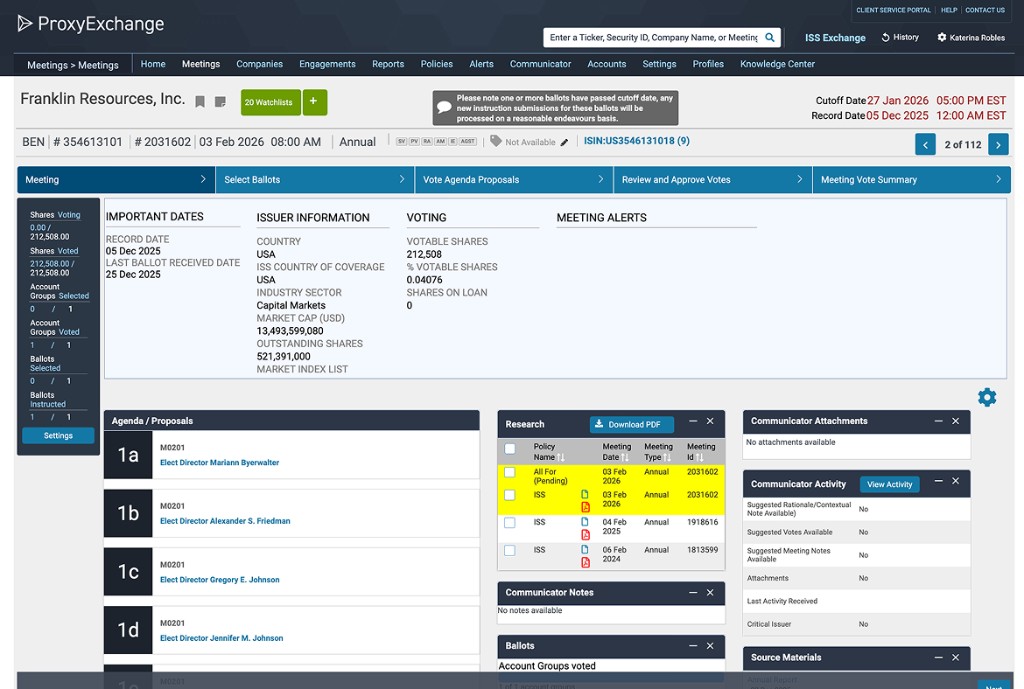Open the Alerts menu
1024x689 pixels.
(x=481, y=64)
